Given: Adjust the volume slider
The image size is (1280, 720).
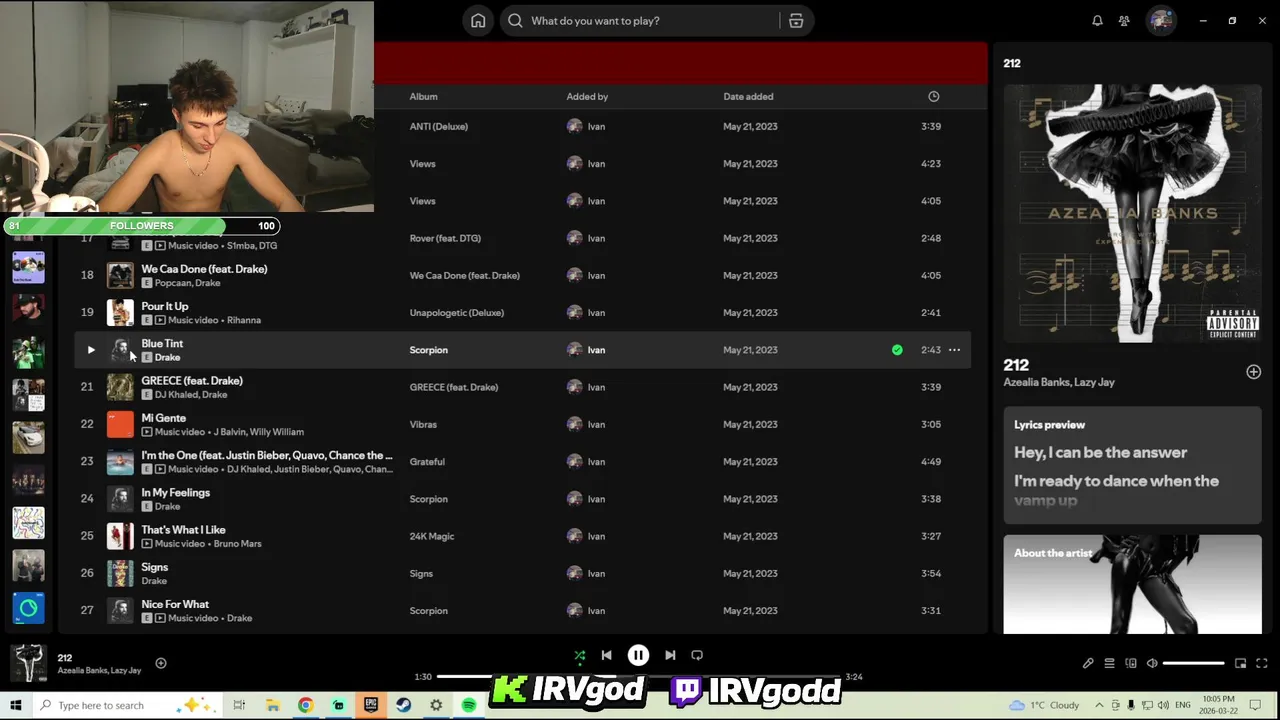Looking at the screenshot, I should pos(1193,663).
